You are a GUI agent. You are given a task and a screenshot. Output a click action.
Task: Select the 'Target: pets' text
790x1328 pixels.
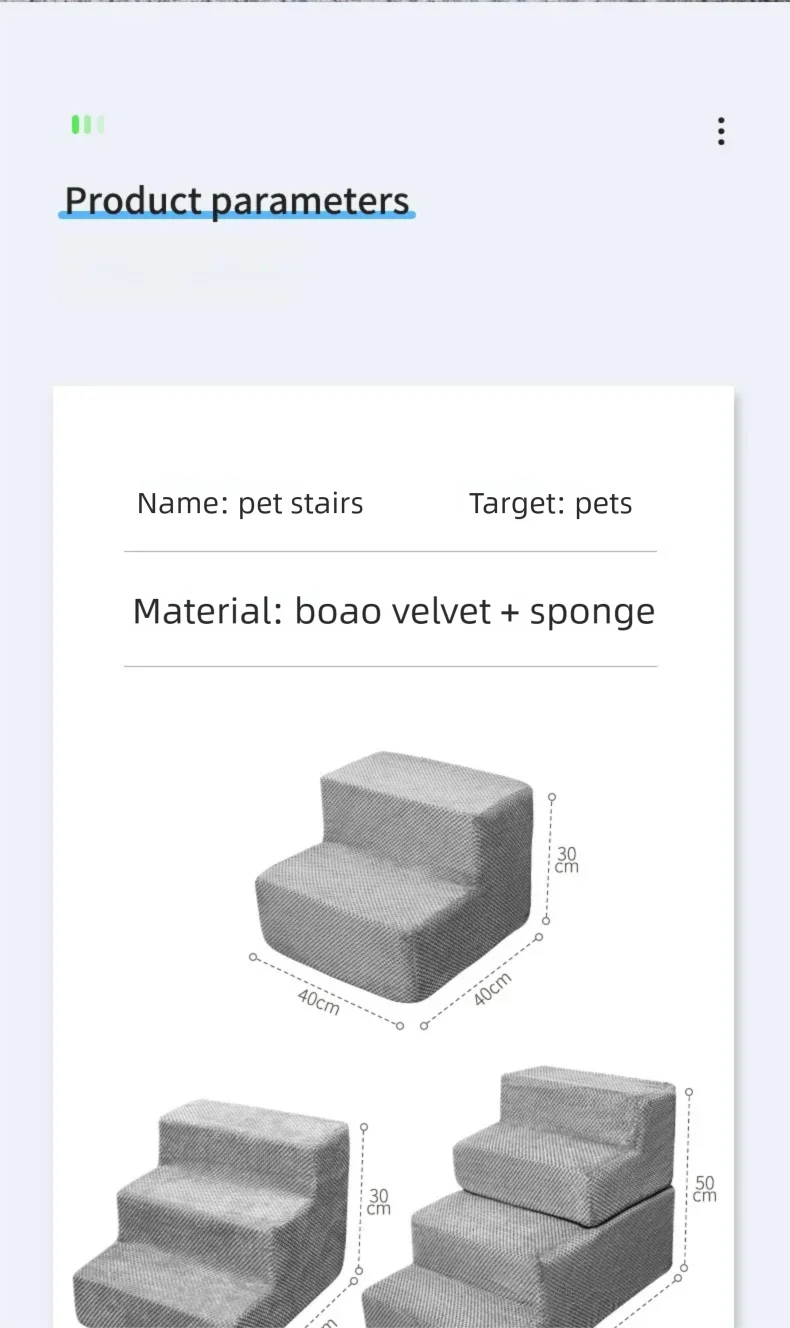pyautogui.click(x=550, y=503)
